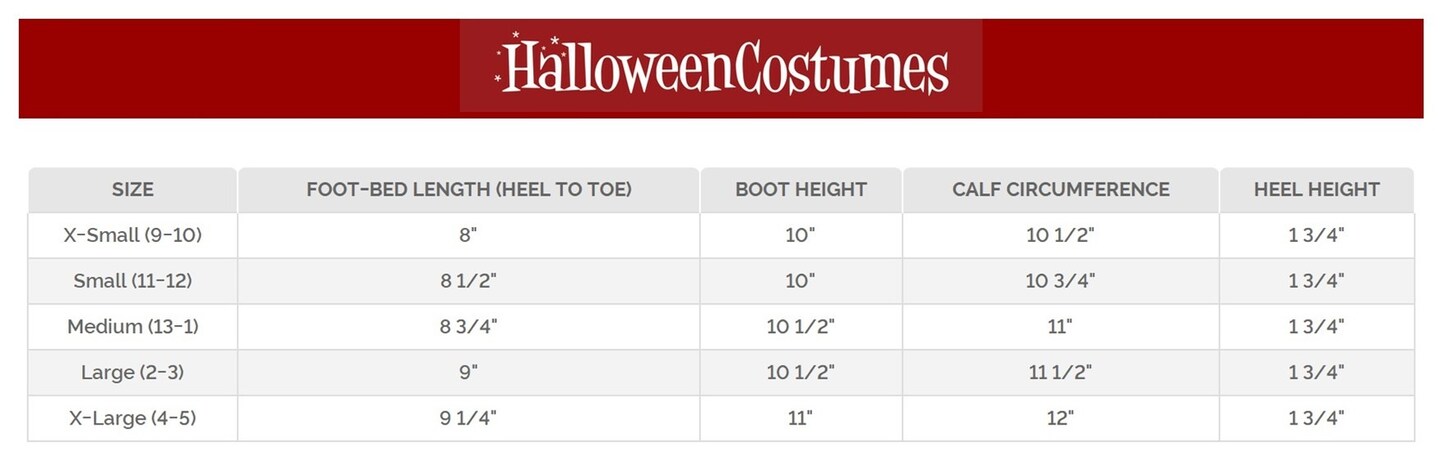
Task: Select the Medium (13-1) size label
Action: pyautogui.click(x=133, y=327)
